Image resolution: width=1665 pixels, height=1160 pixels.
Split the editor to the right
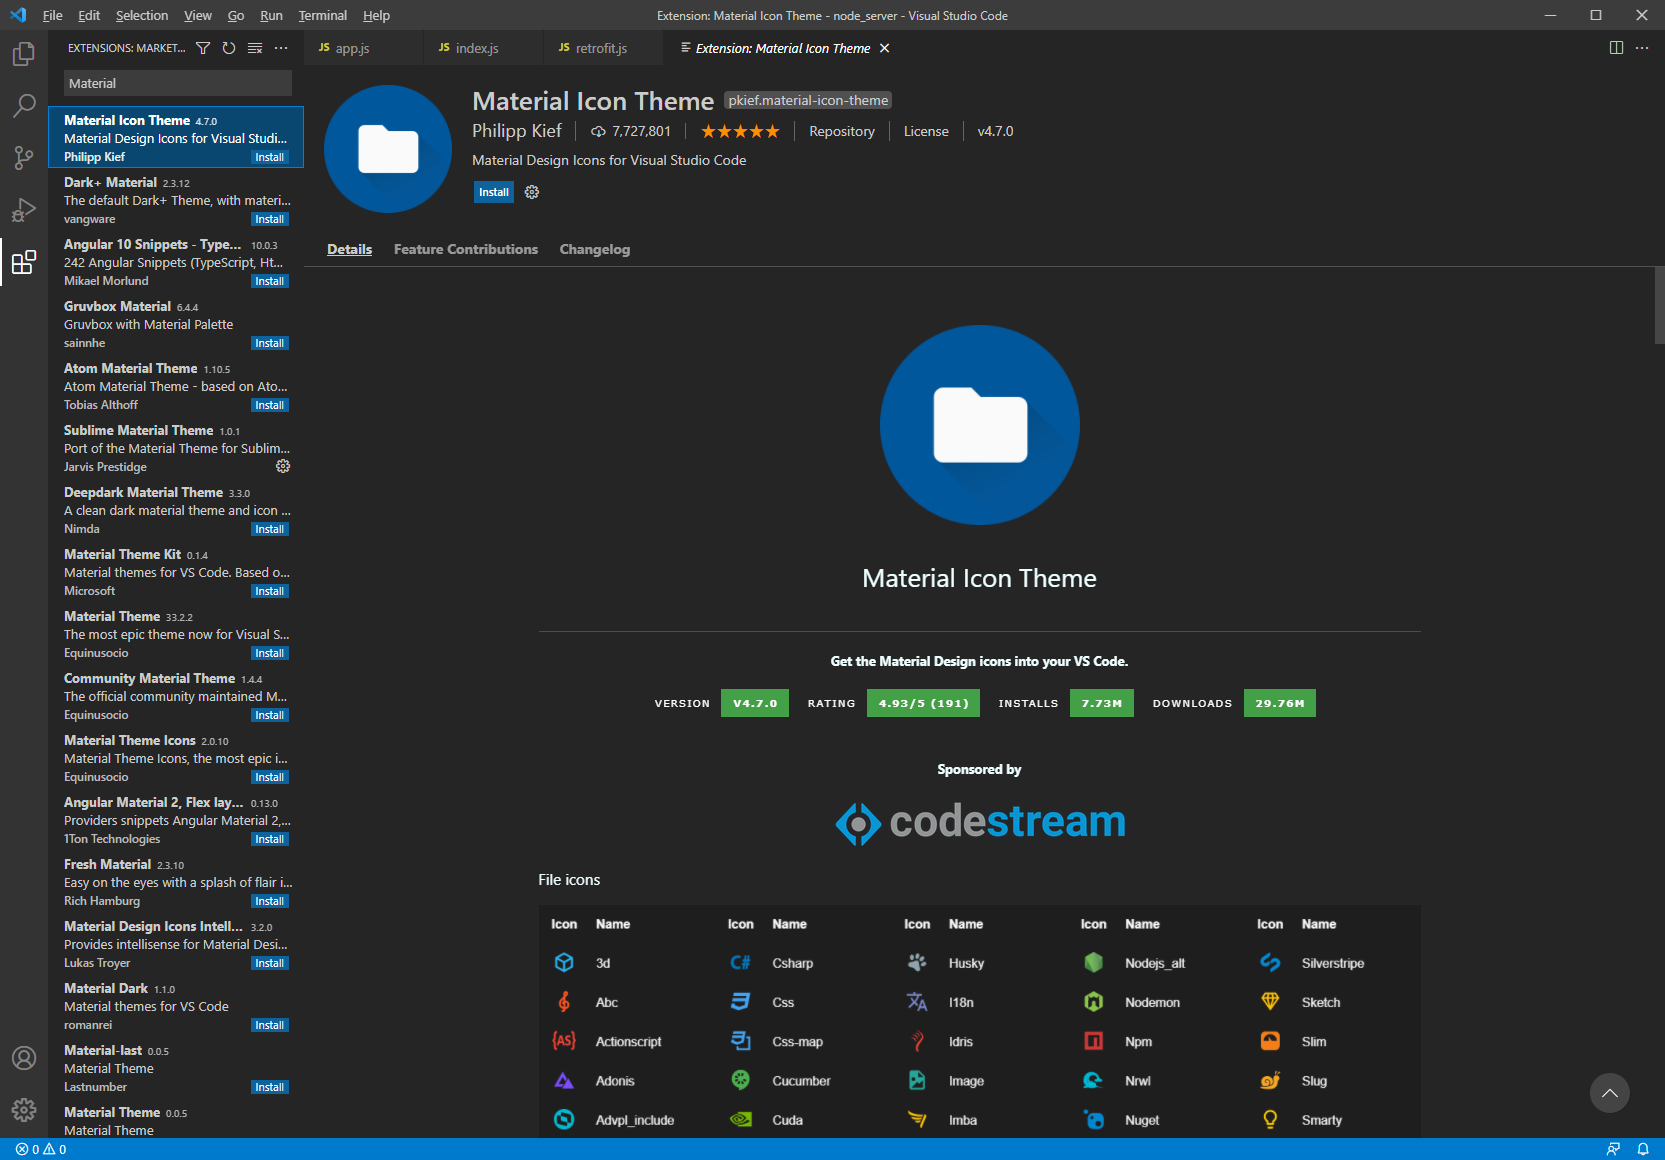click(1616, 48)
